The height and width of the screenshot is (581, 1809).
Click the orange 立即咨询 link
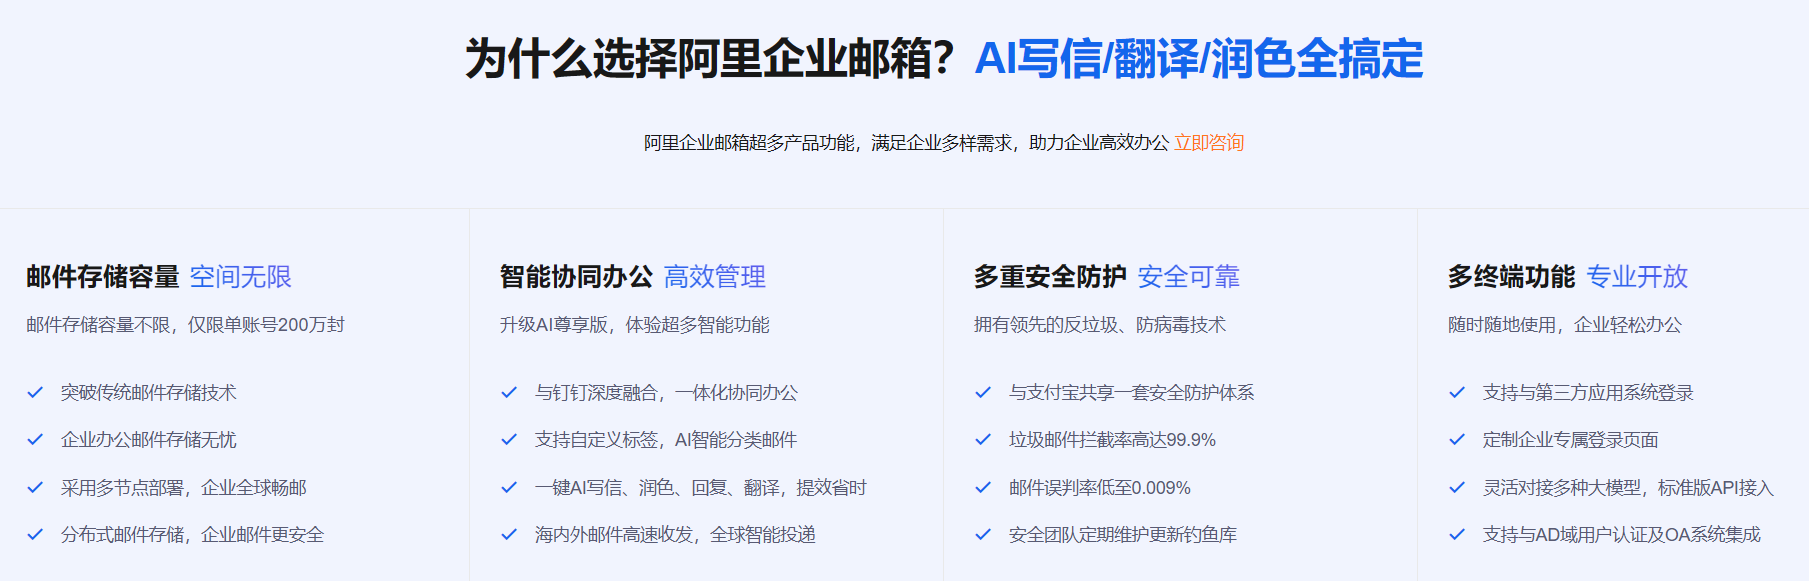pos(1209,143)
